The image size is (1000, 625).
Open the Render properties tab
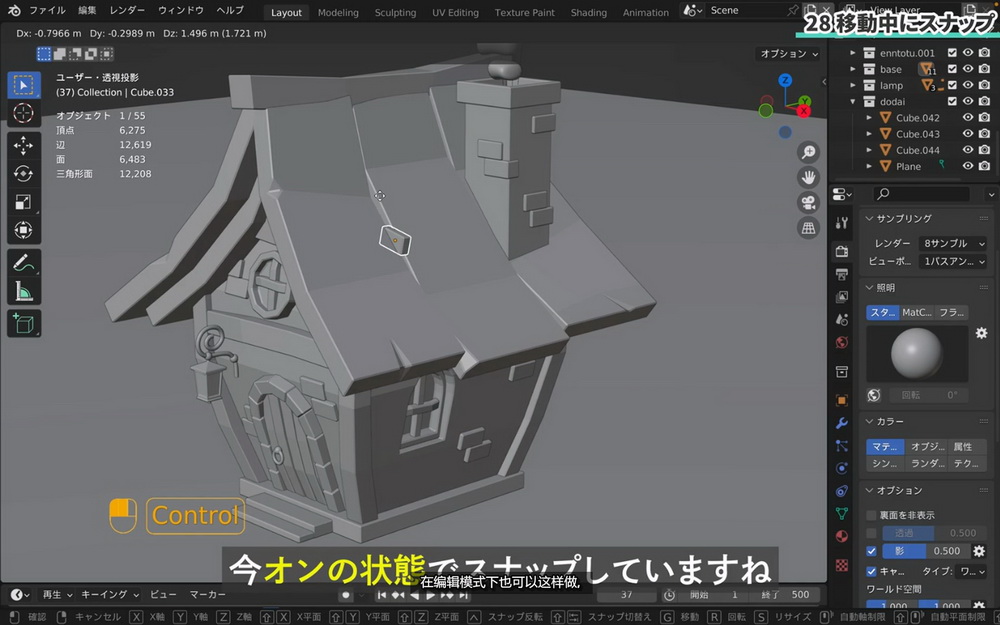click(842, 251)
